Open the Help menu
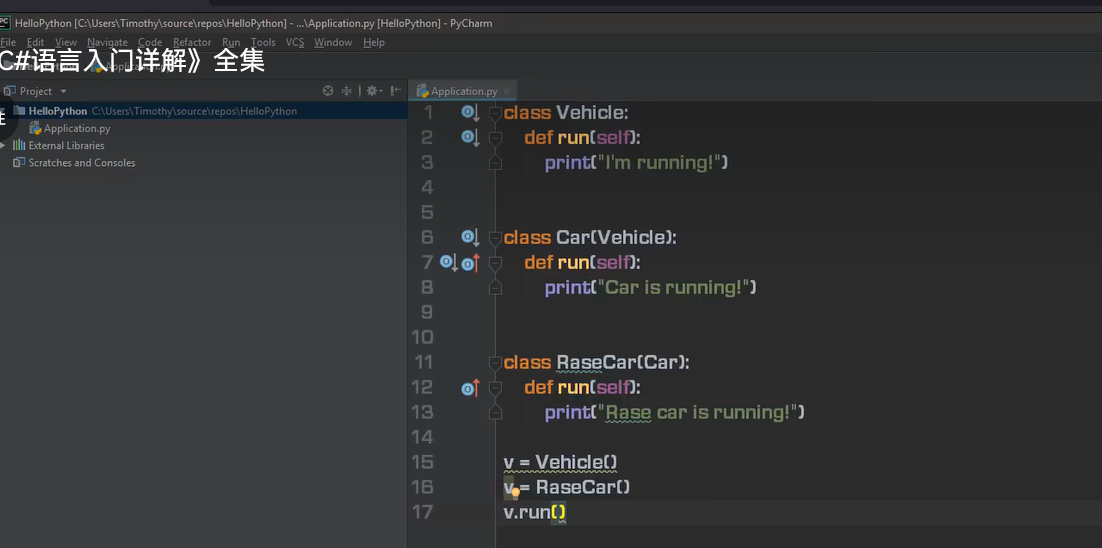The height and width of the screenshot is (548, 1102). click(374, 42)
